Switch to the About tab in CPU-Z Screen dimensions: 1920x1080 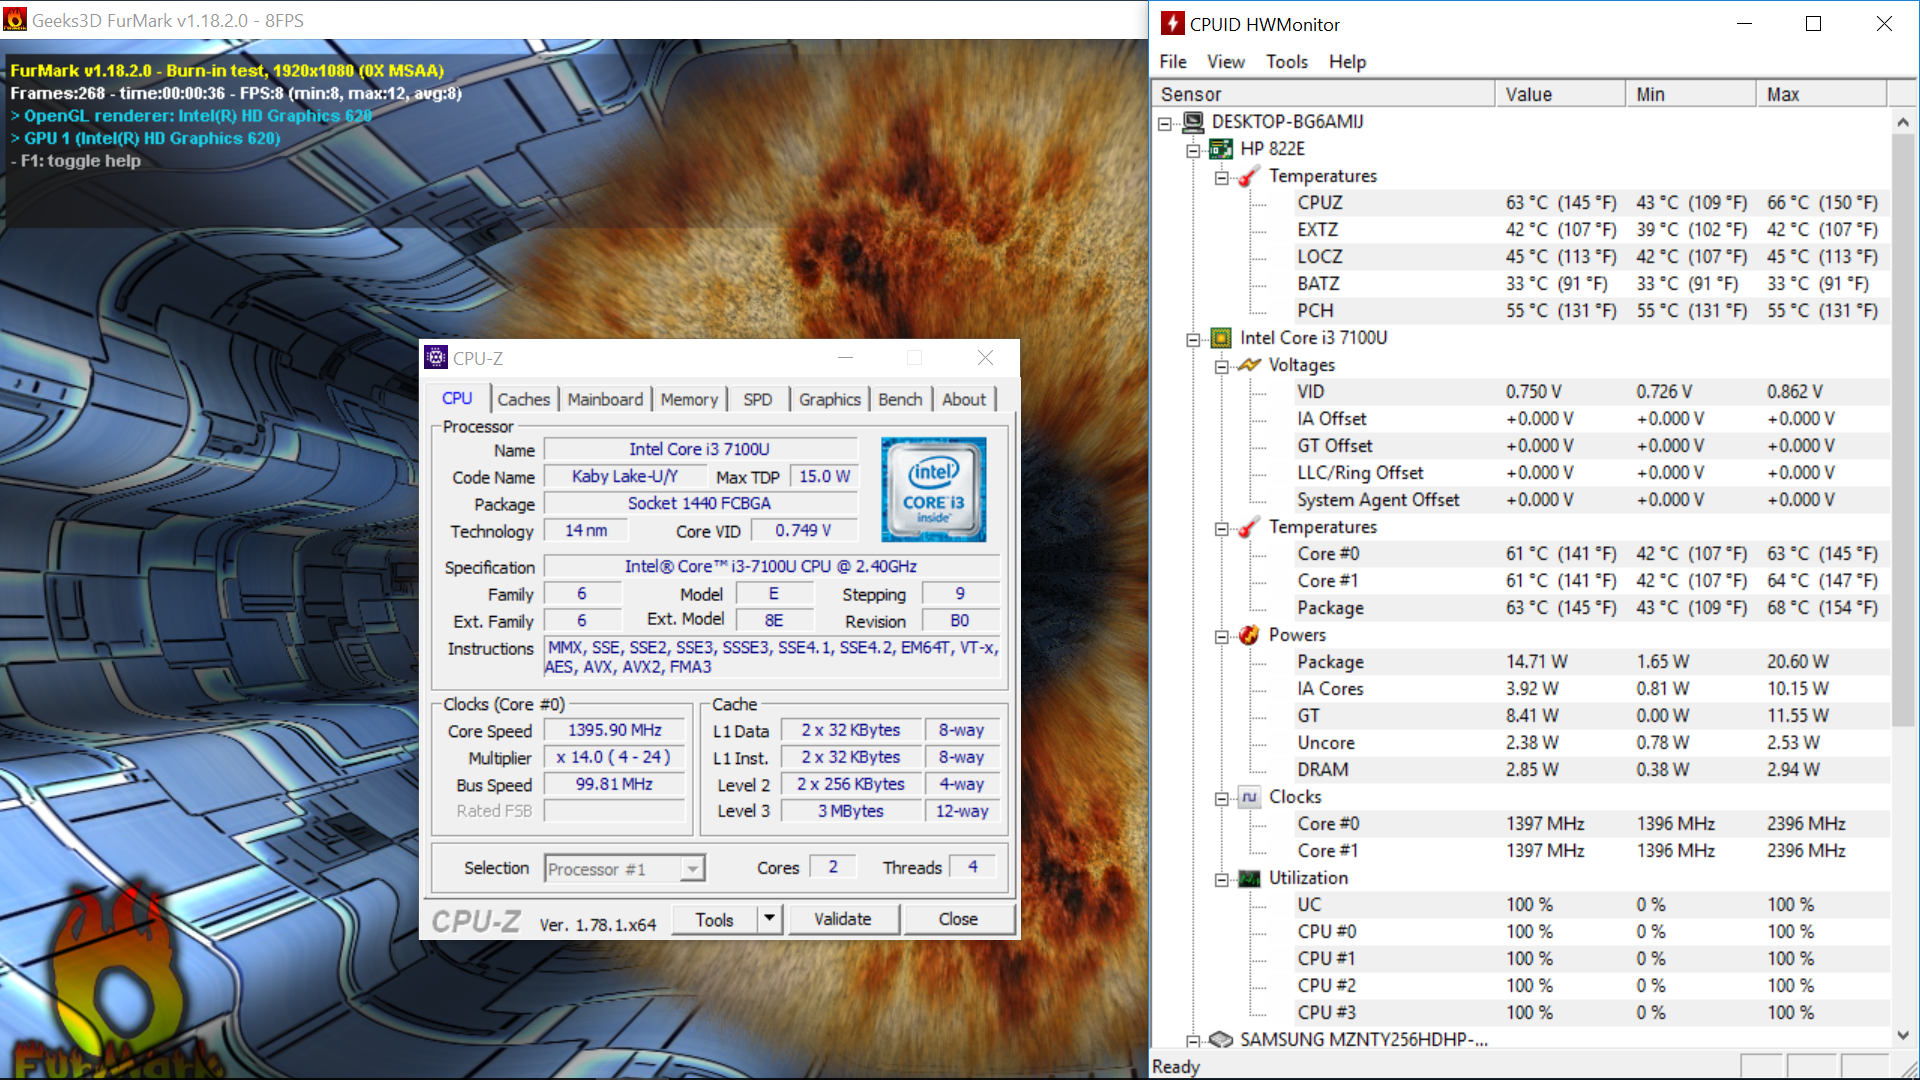964,399
